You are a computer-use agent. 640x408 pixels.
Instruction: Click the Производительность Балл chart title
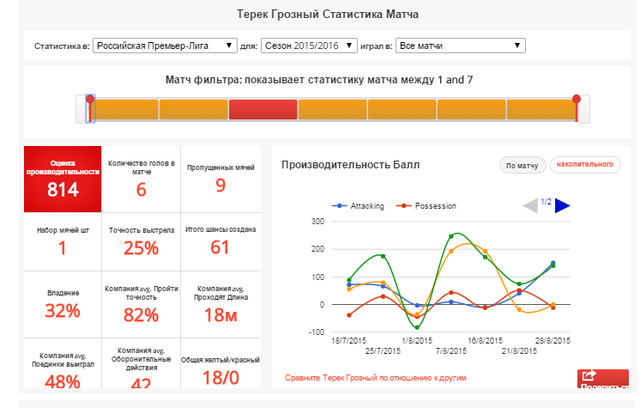coord(350,165)
